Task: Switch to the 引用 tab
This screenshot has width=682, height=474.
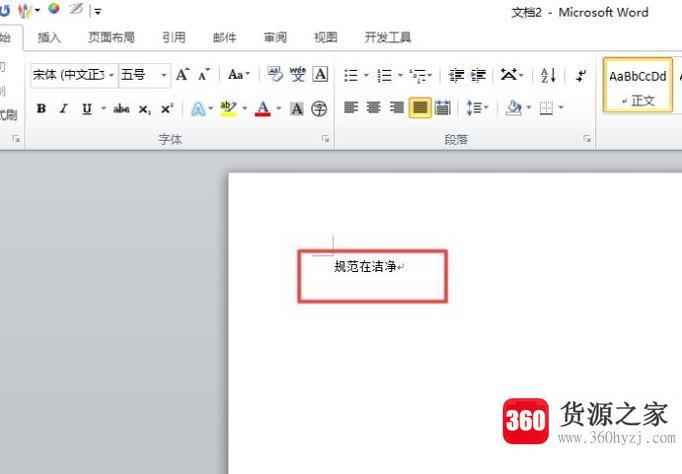Action: click(x=174, y=37)
